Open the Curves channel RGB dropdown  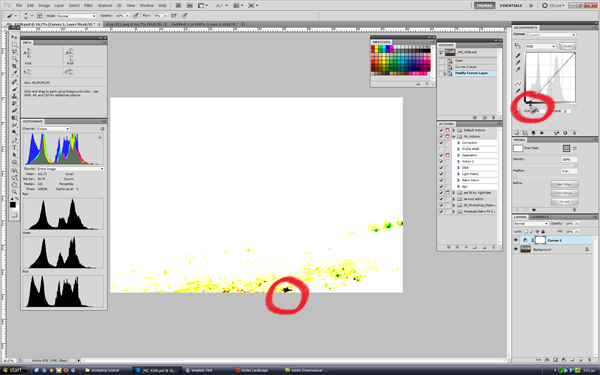point(541,46)
